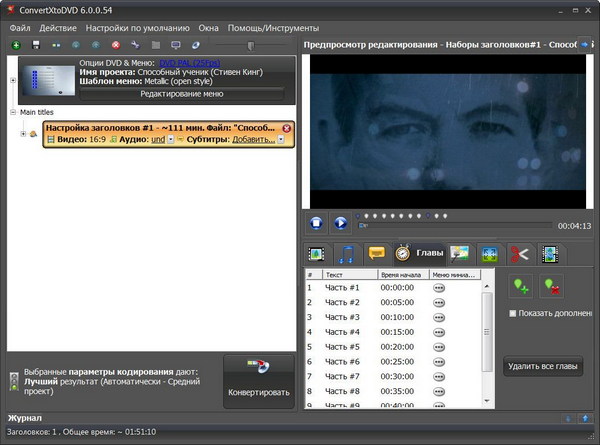Click the green add file toolbar icon
Screen dimensions: 600x445
[x=16, y=45]
